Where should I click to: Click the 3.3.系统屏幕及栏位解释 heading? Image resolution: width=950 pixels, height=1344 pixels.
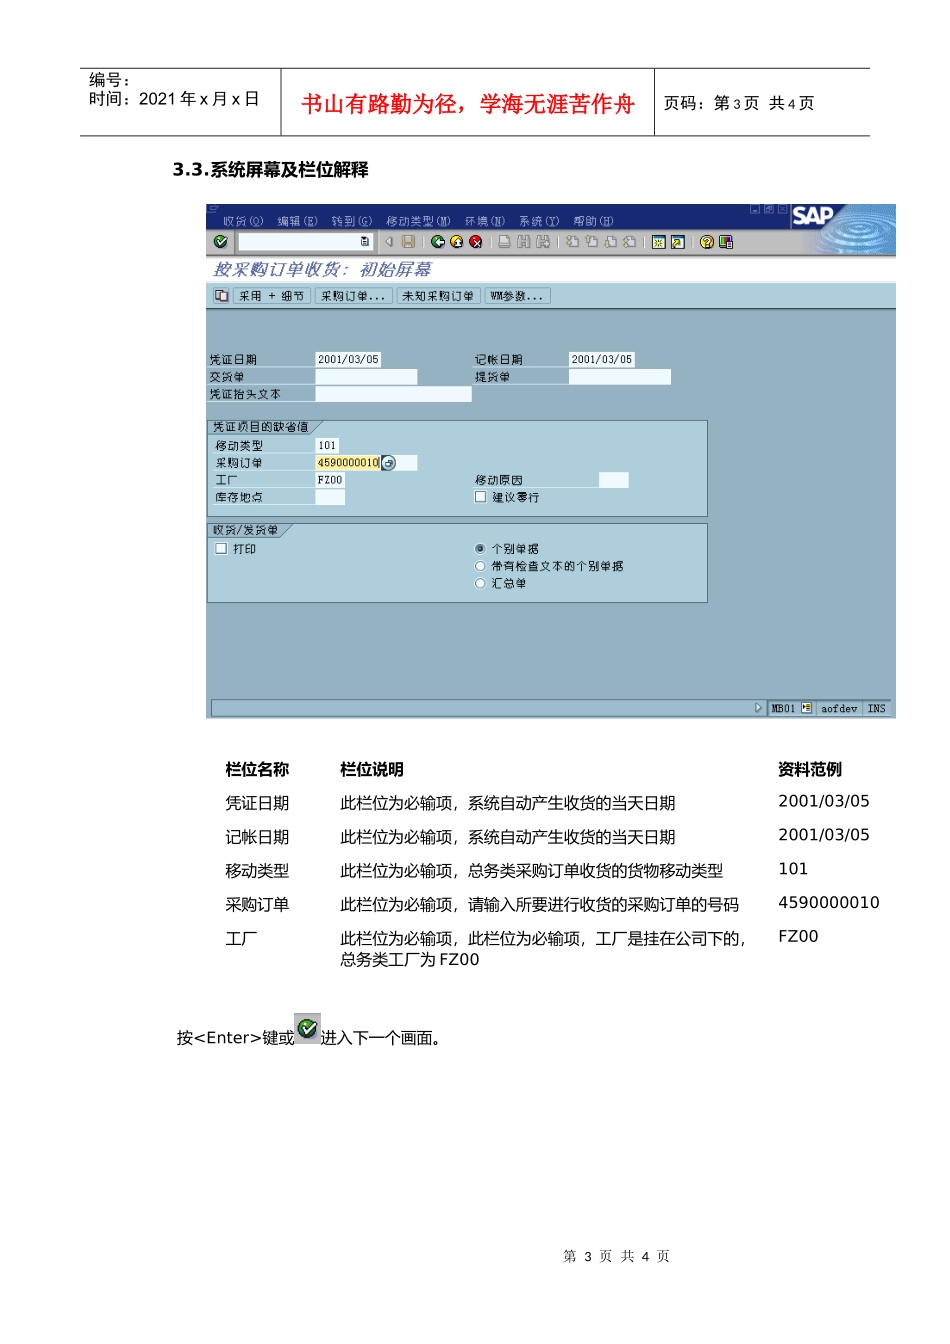pos(271,170)
